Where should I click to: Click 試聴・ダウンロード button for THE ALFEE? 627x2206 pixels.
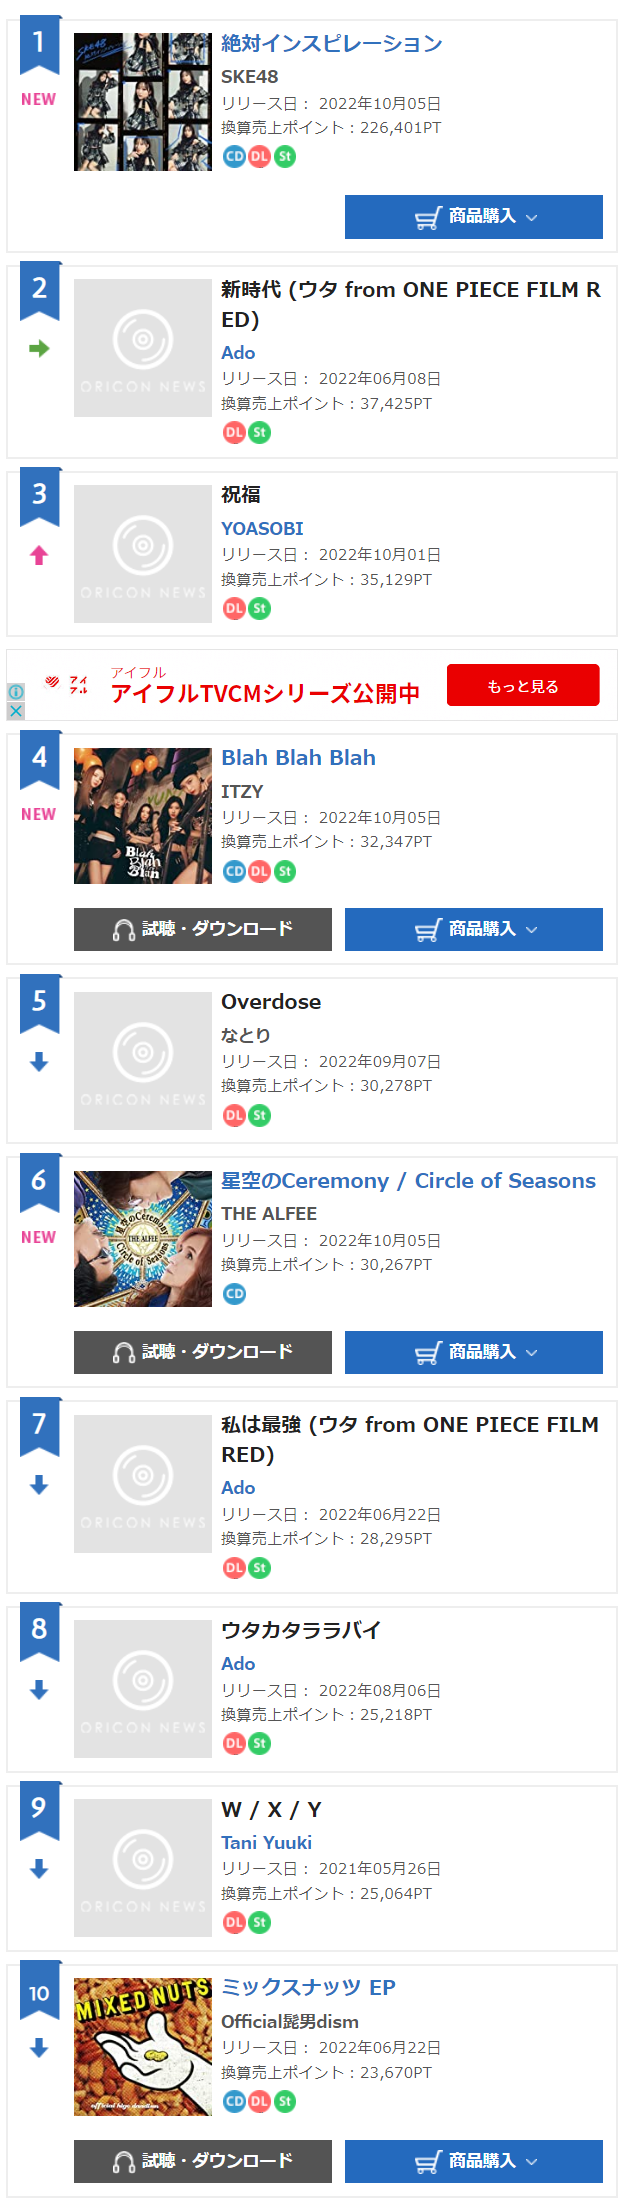[203, 1352]
